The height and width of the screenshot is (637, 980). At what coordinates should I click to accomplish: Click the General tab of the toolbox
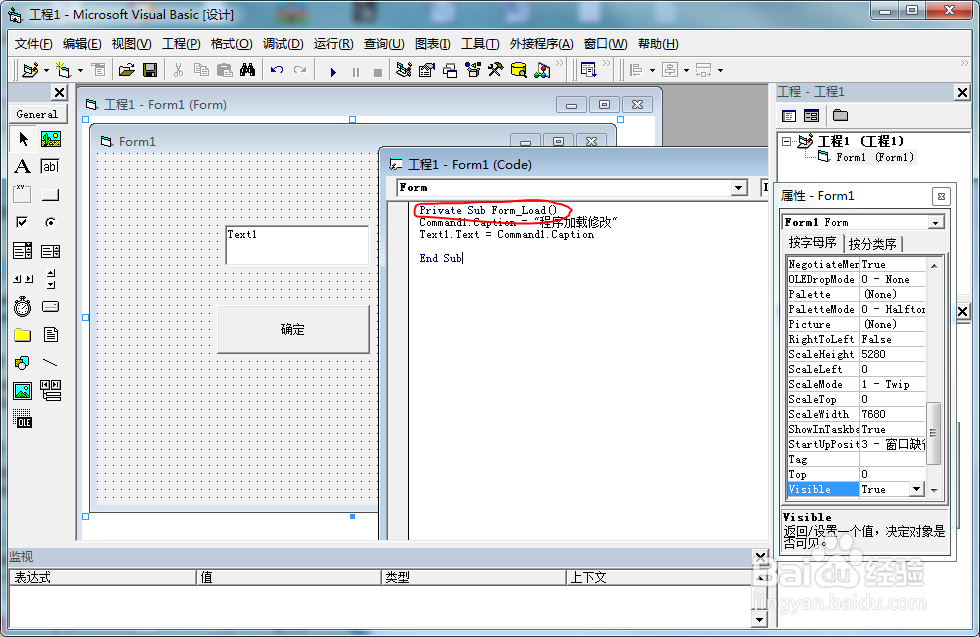coord(38,114)
